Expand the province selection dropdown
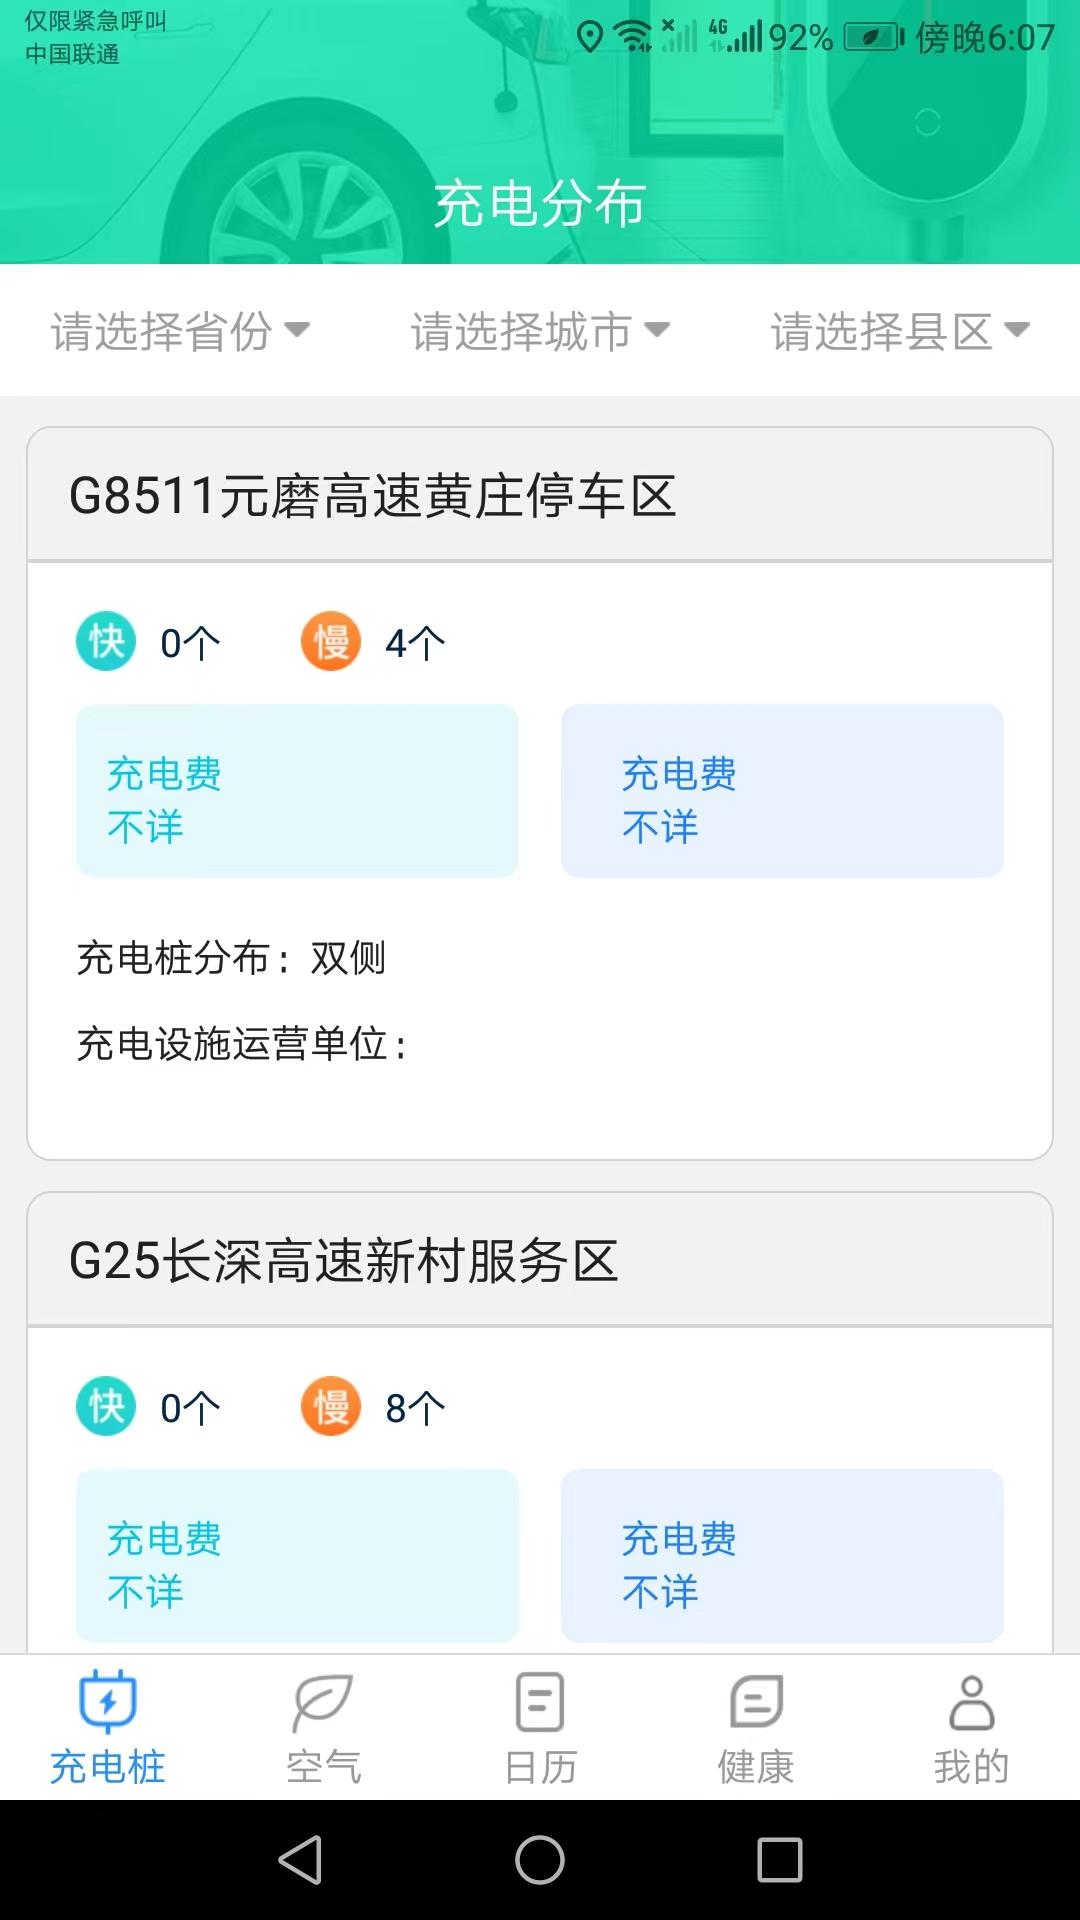This screenshot has width=1080, height=1920. point(180,331)
